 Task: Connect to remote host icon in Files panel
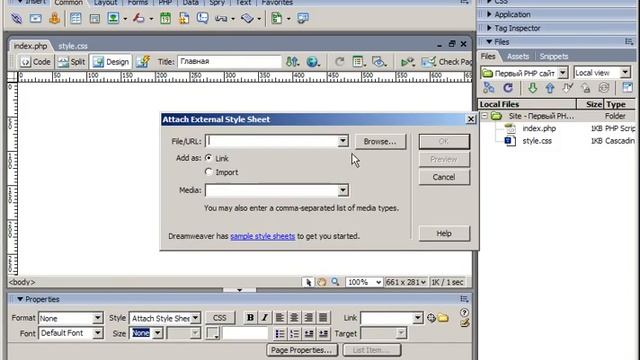point(489,88)
